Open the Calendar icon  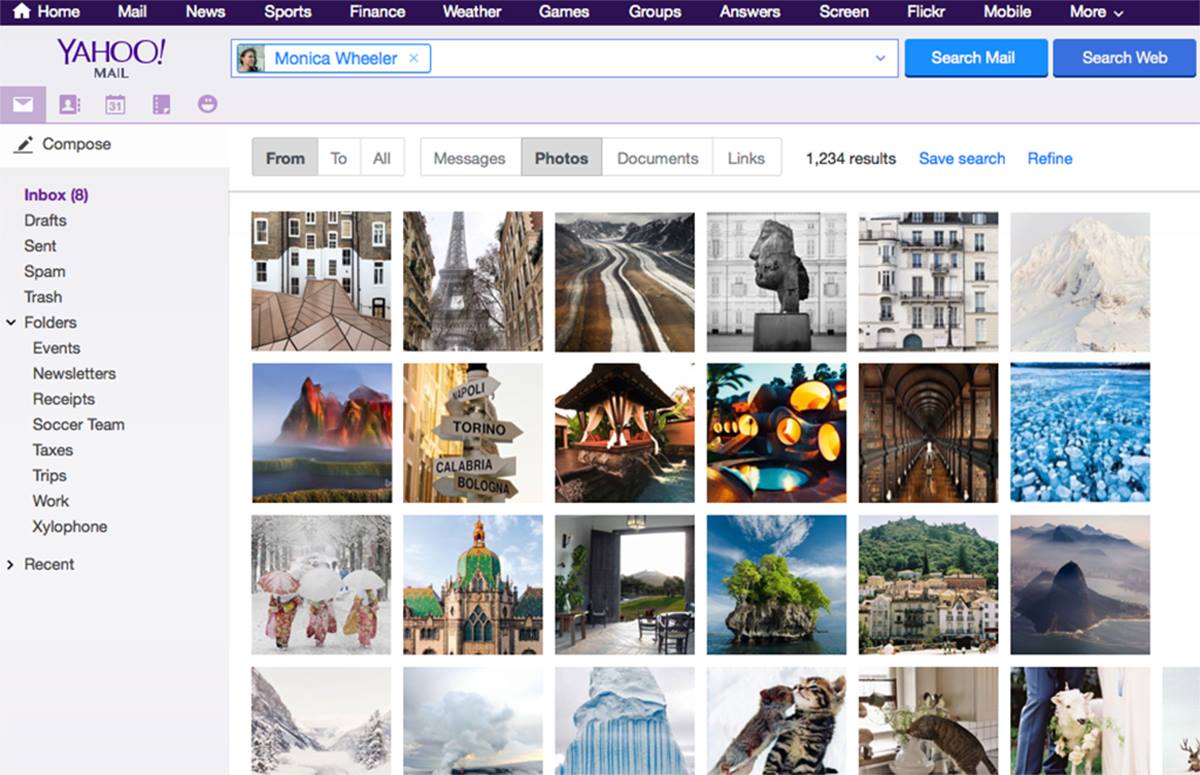[115, 104]
